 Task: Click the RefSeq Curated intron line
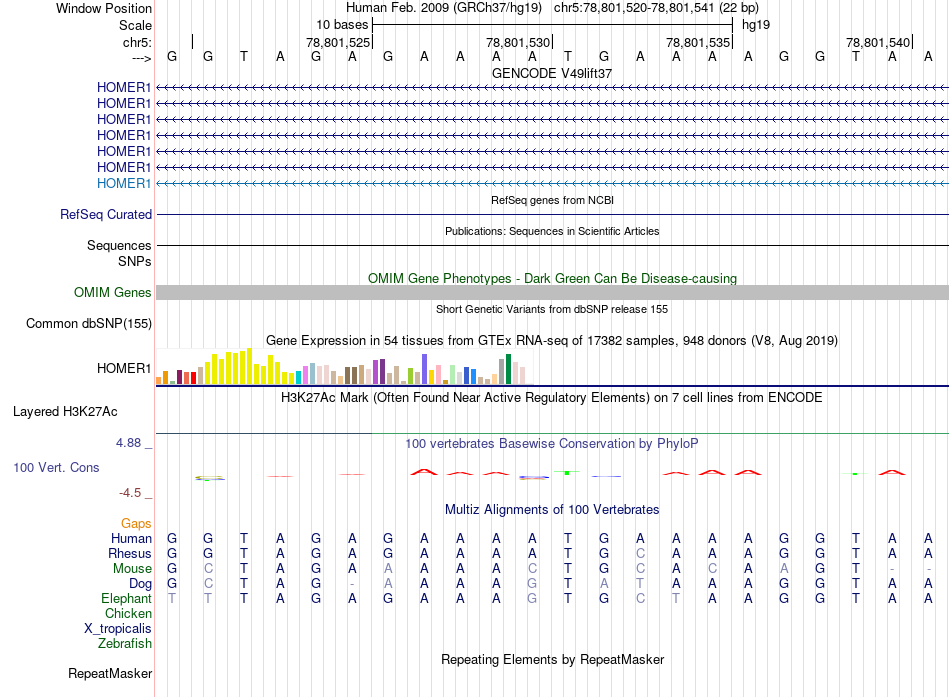[x=553, y=215]
